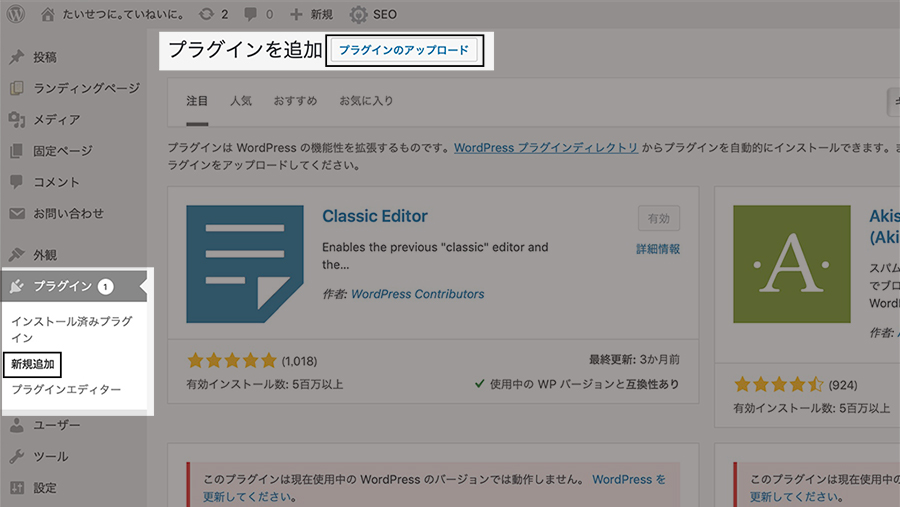Click the plugin update count badge
The height and width of the screenshot is (507, 900).
coord(106,286)
